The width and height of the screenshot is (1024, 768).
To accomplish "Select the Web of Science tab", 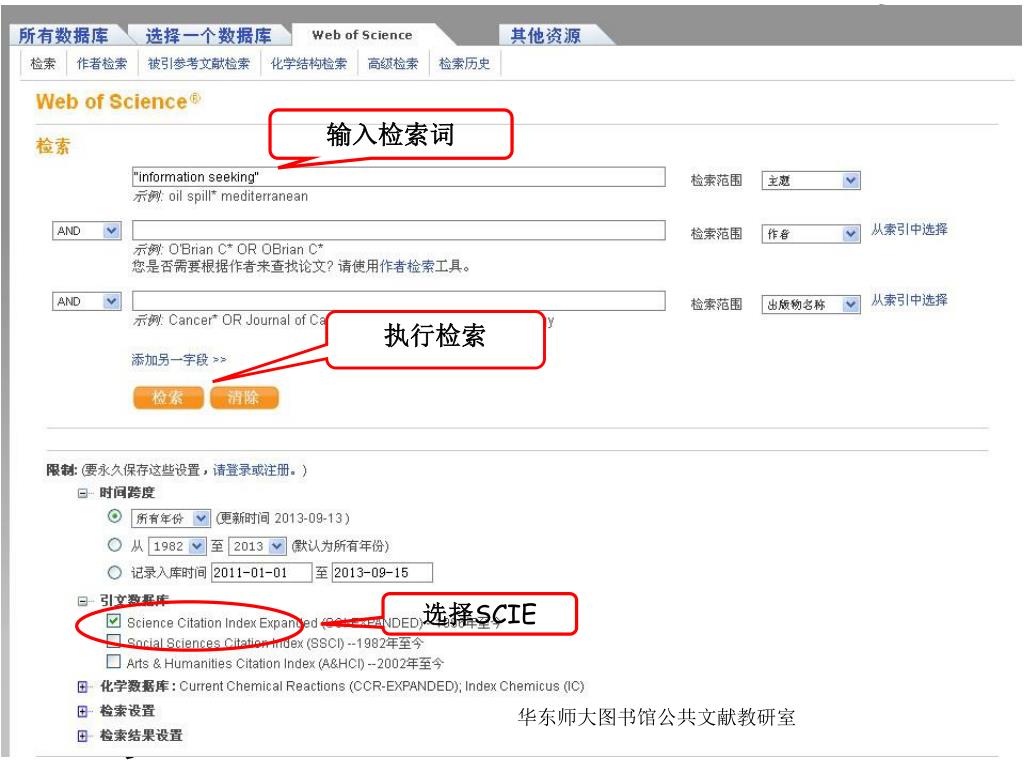I will click(362, 35).
